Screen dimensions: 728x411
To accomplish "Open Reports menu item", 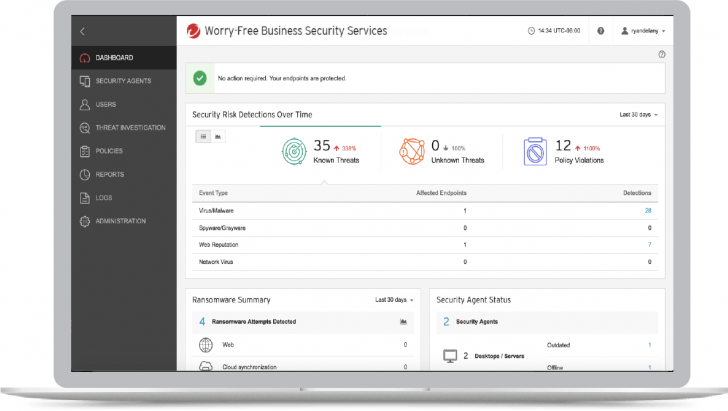I will pyautogui.click(x=124, y=175).
